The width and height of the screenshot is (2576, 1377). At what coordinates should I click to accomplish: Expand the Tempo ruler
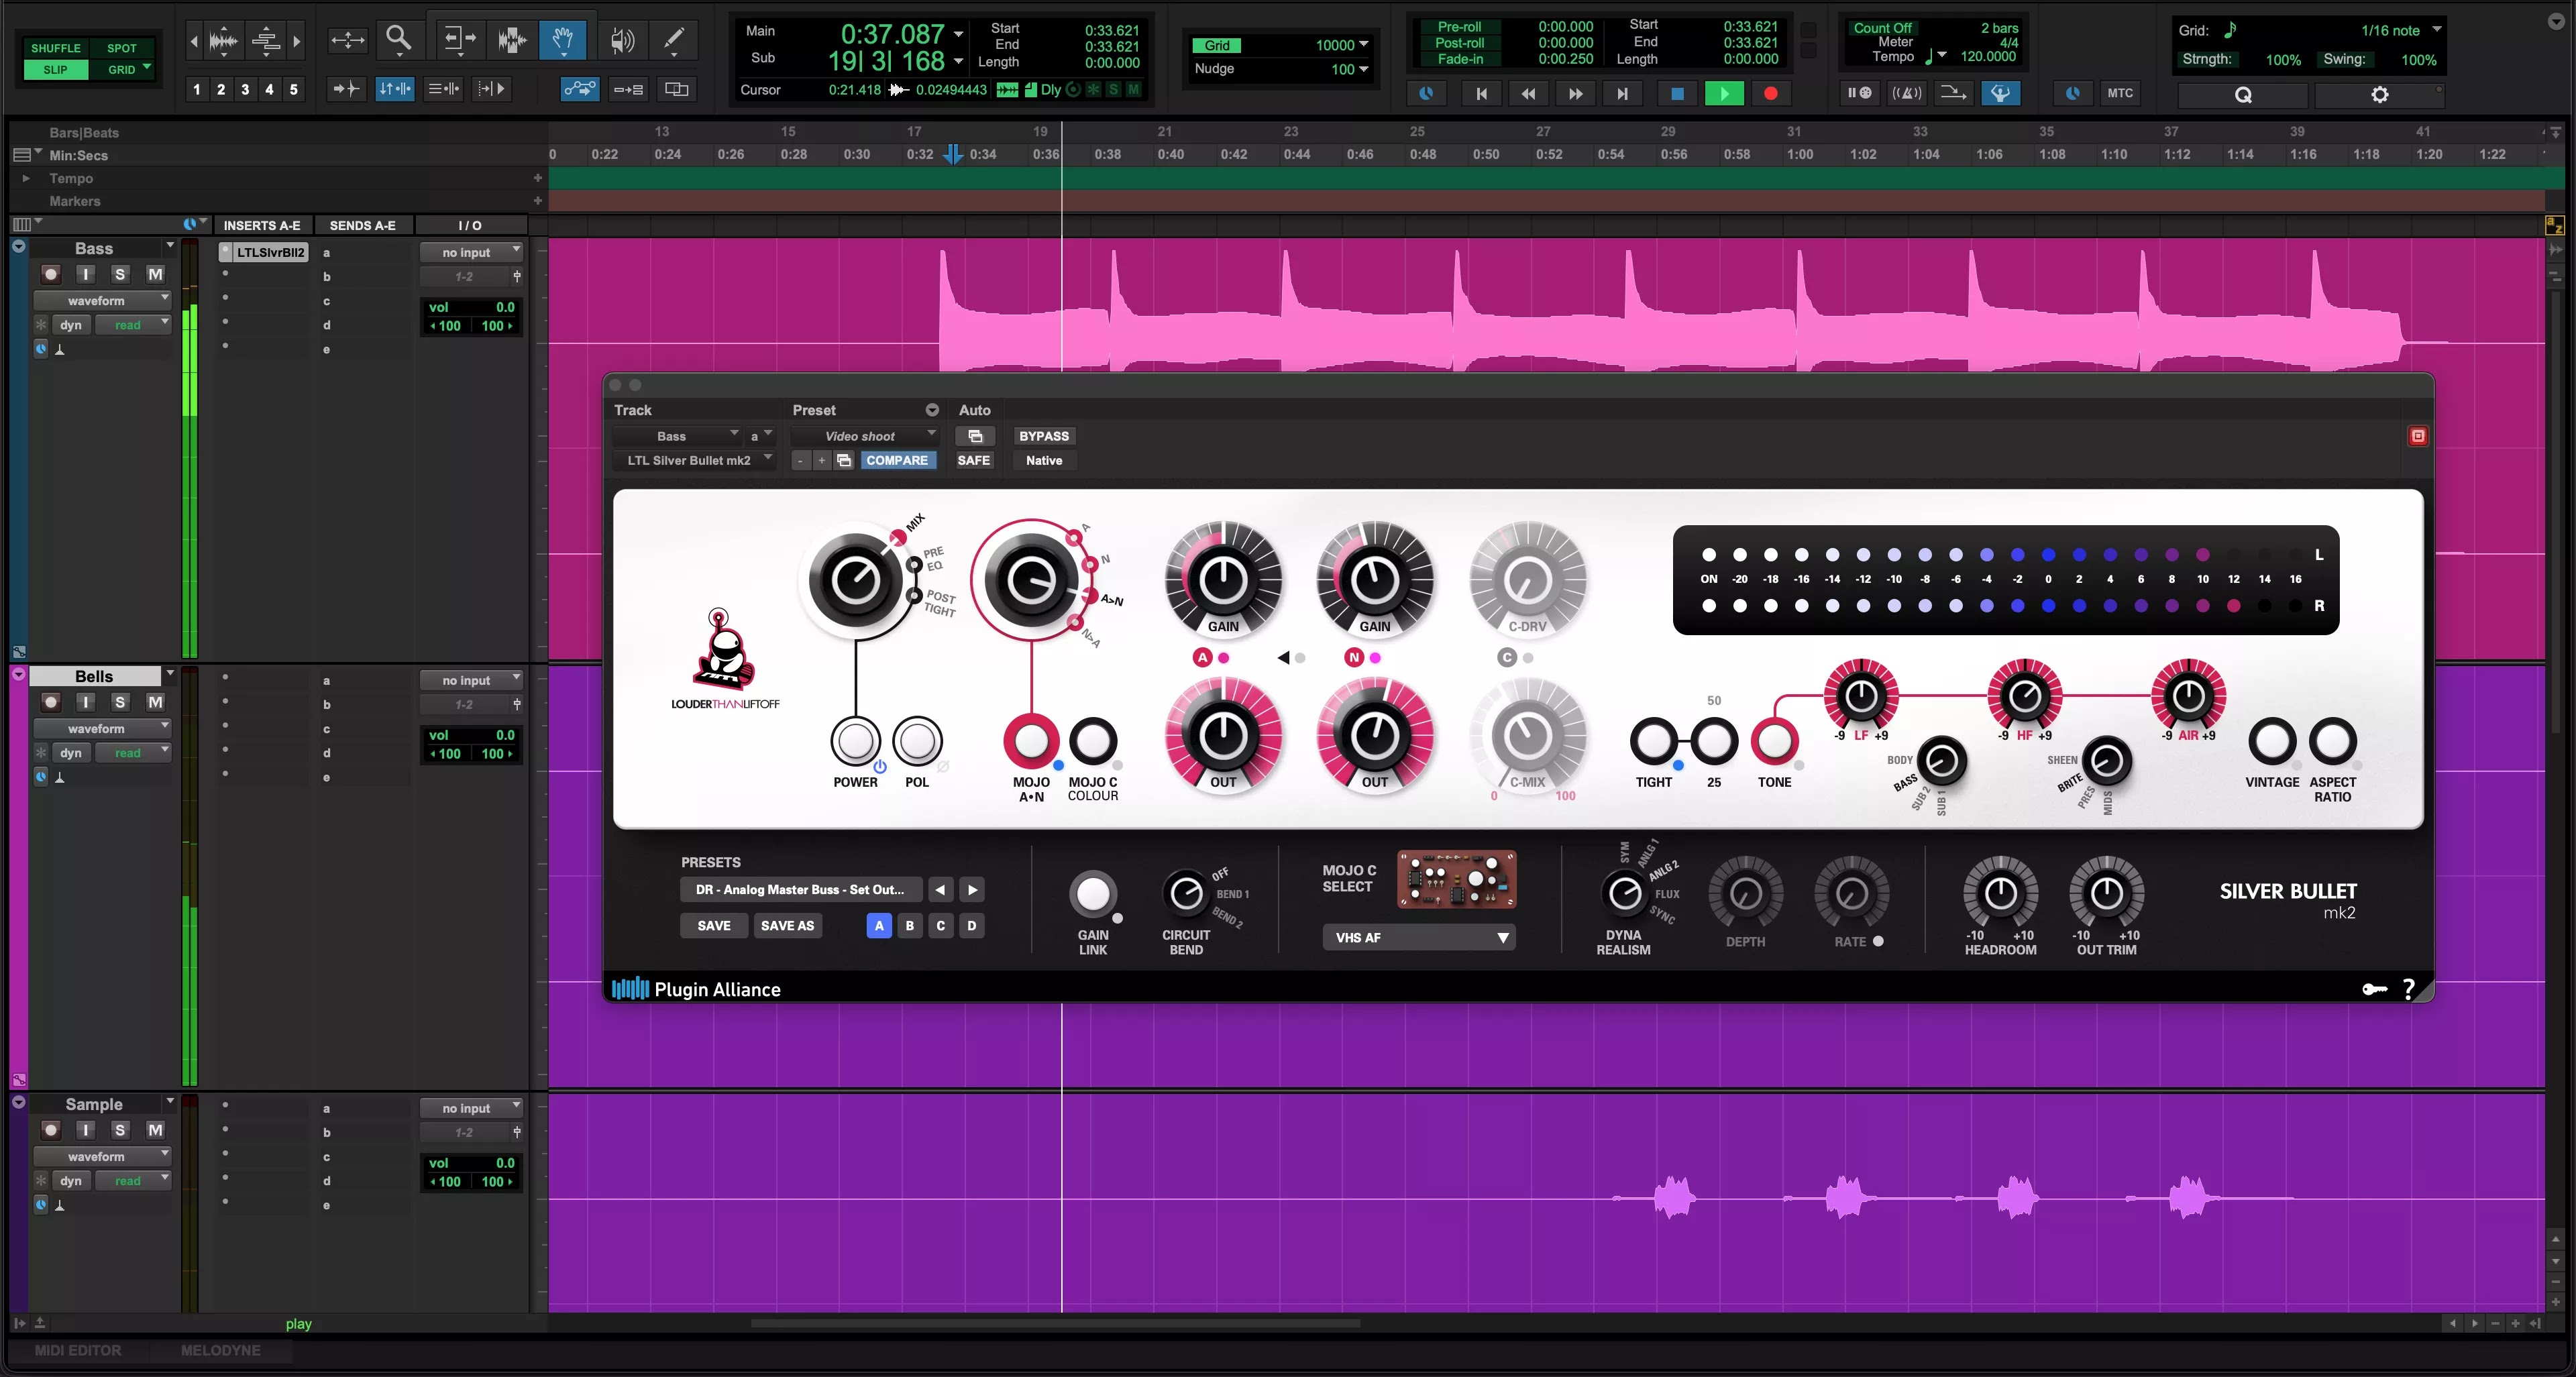(x=26, y=178)
